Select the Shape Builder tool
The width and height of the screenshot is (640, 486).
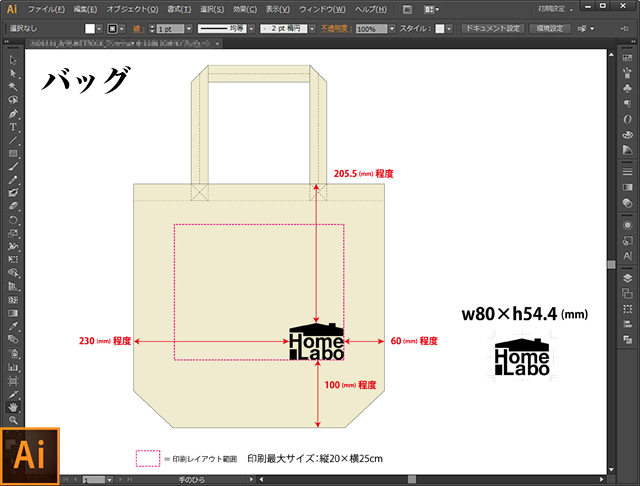pos(13,273)
